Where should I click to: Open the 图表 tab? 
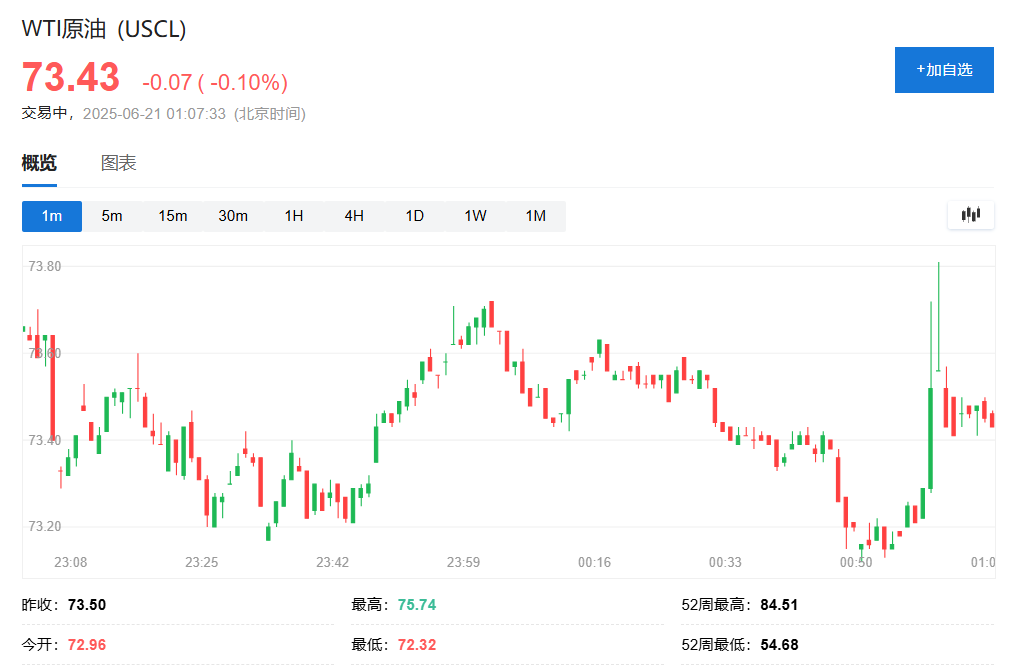[118, 163]
